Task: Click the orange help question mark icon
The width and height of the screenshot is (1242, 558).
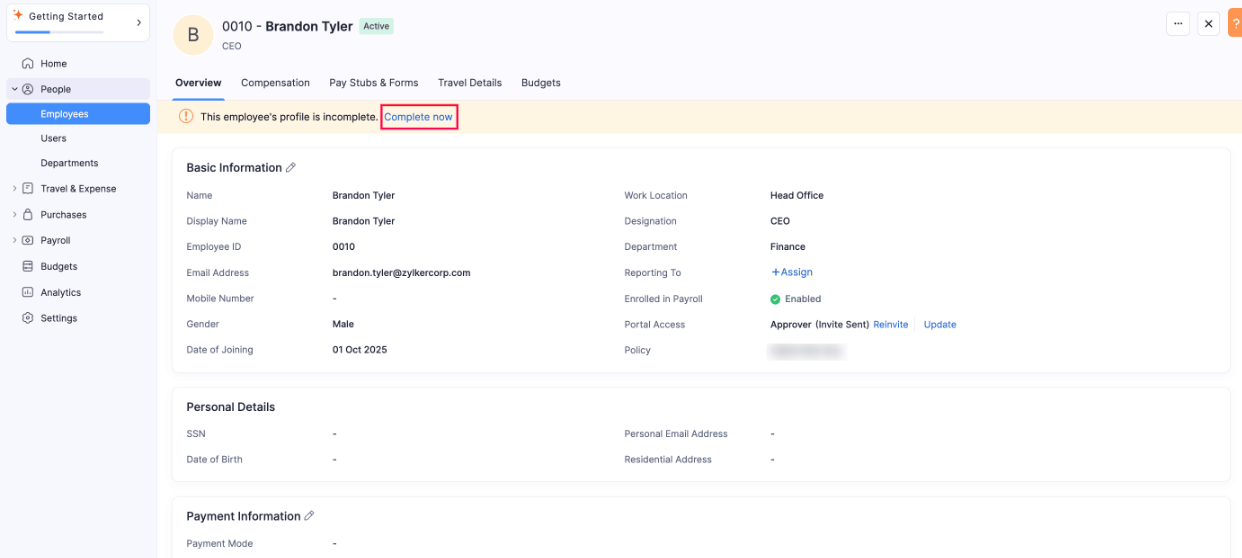Action: (1234, 24)
